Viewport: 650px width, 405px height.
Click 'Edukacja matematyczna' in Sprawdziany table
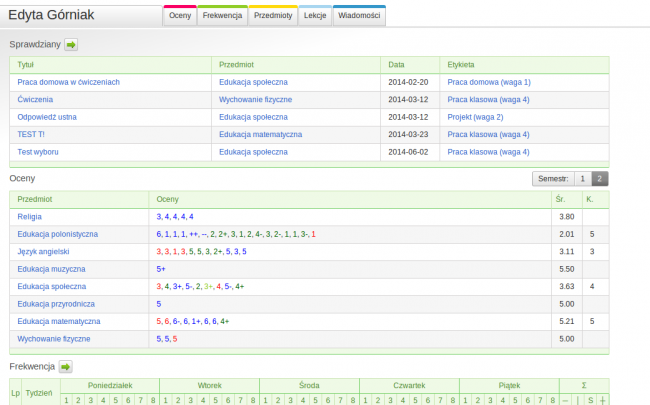[260, 134]
